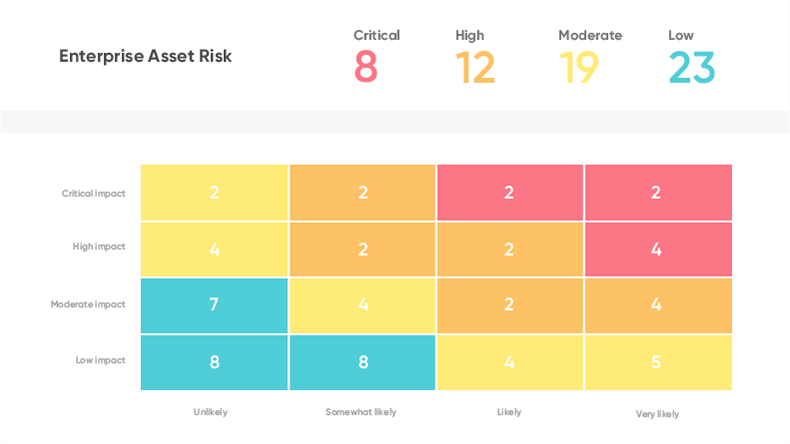
Task: Click the Critical impact, Likely red cell
Action: point(509,193)
